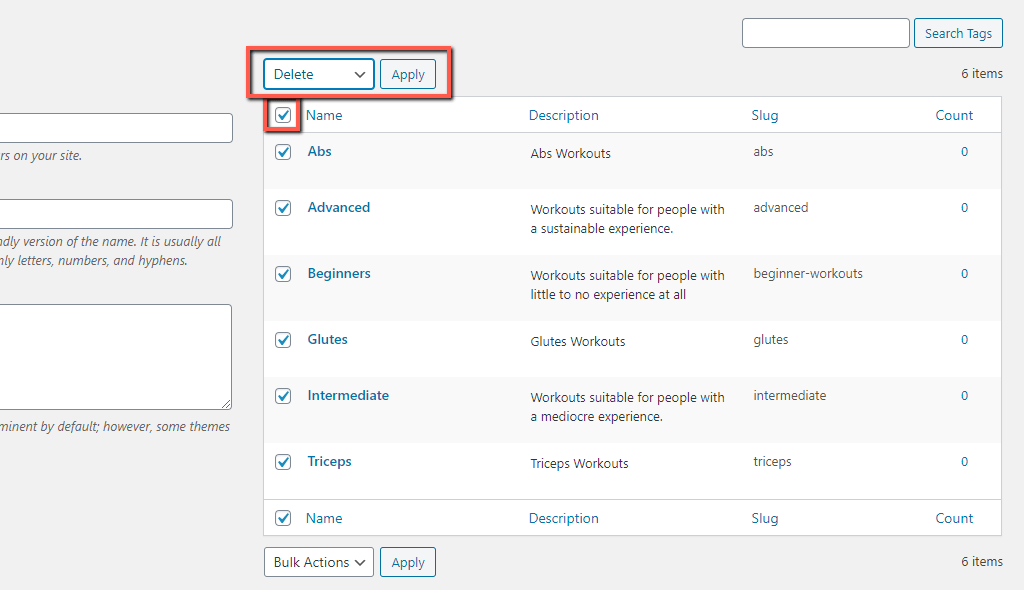Click into the new tag slug field
1024x590 pixels.
click(116, 214)
